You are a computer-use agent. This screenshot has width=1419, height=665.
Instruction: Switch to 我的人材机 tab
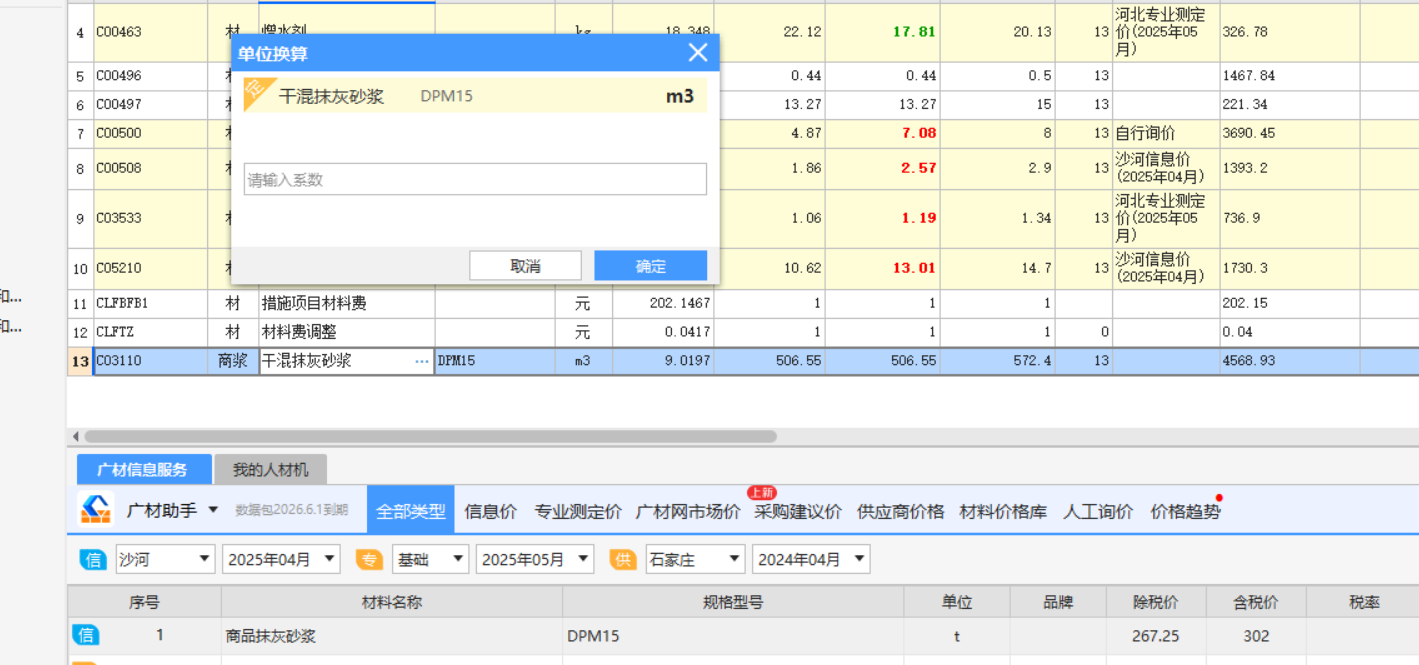[x=271, y=469]
